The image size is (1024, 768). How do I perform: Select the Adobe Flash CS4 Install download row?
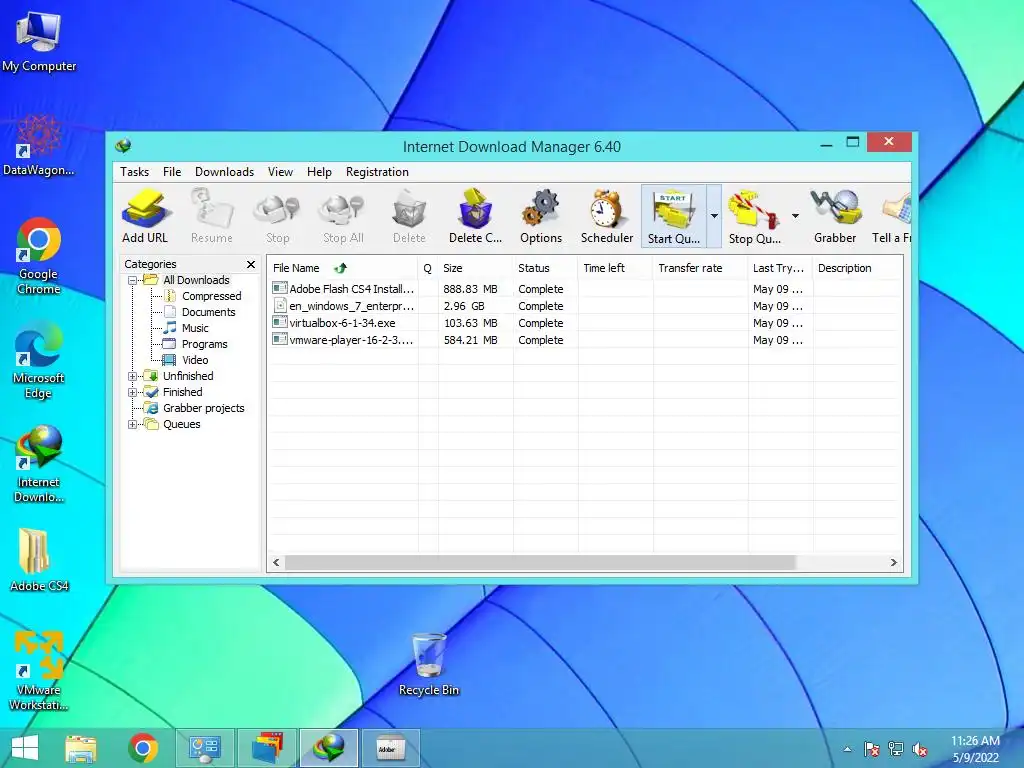tap(584, 289)
